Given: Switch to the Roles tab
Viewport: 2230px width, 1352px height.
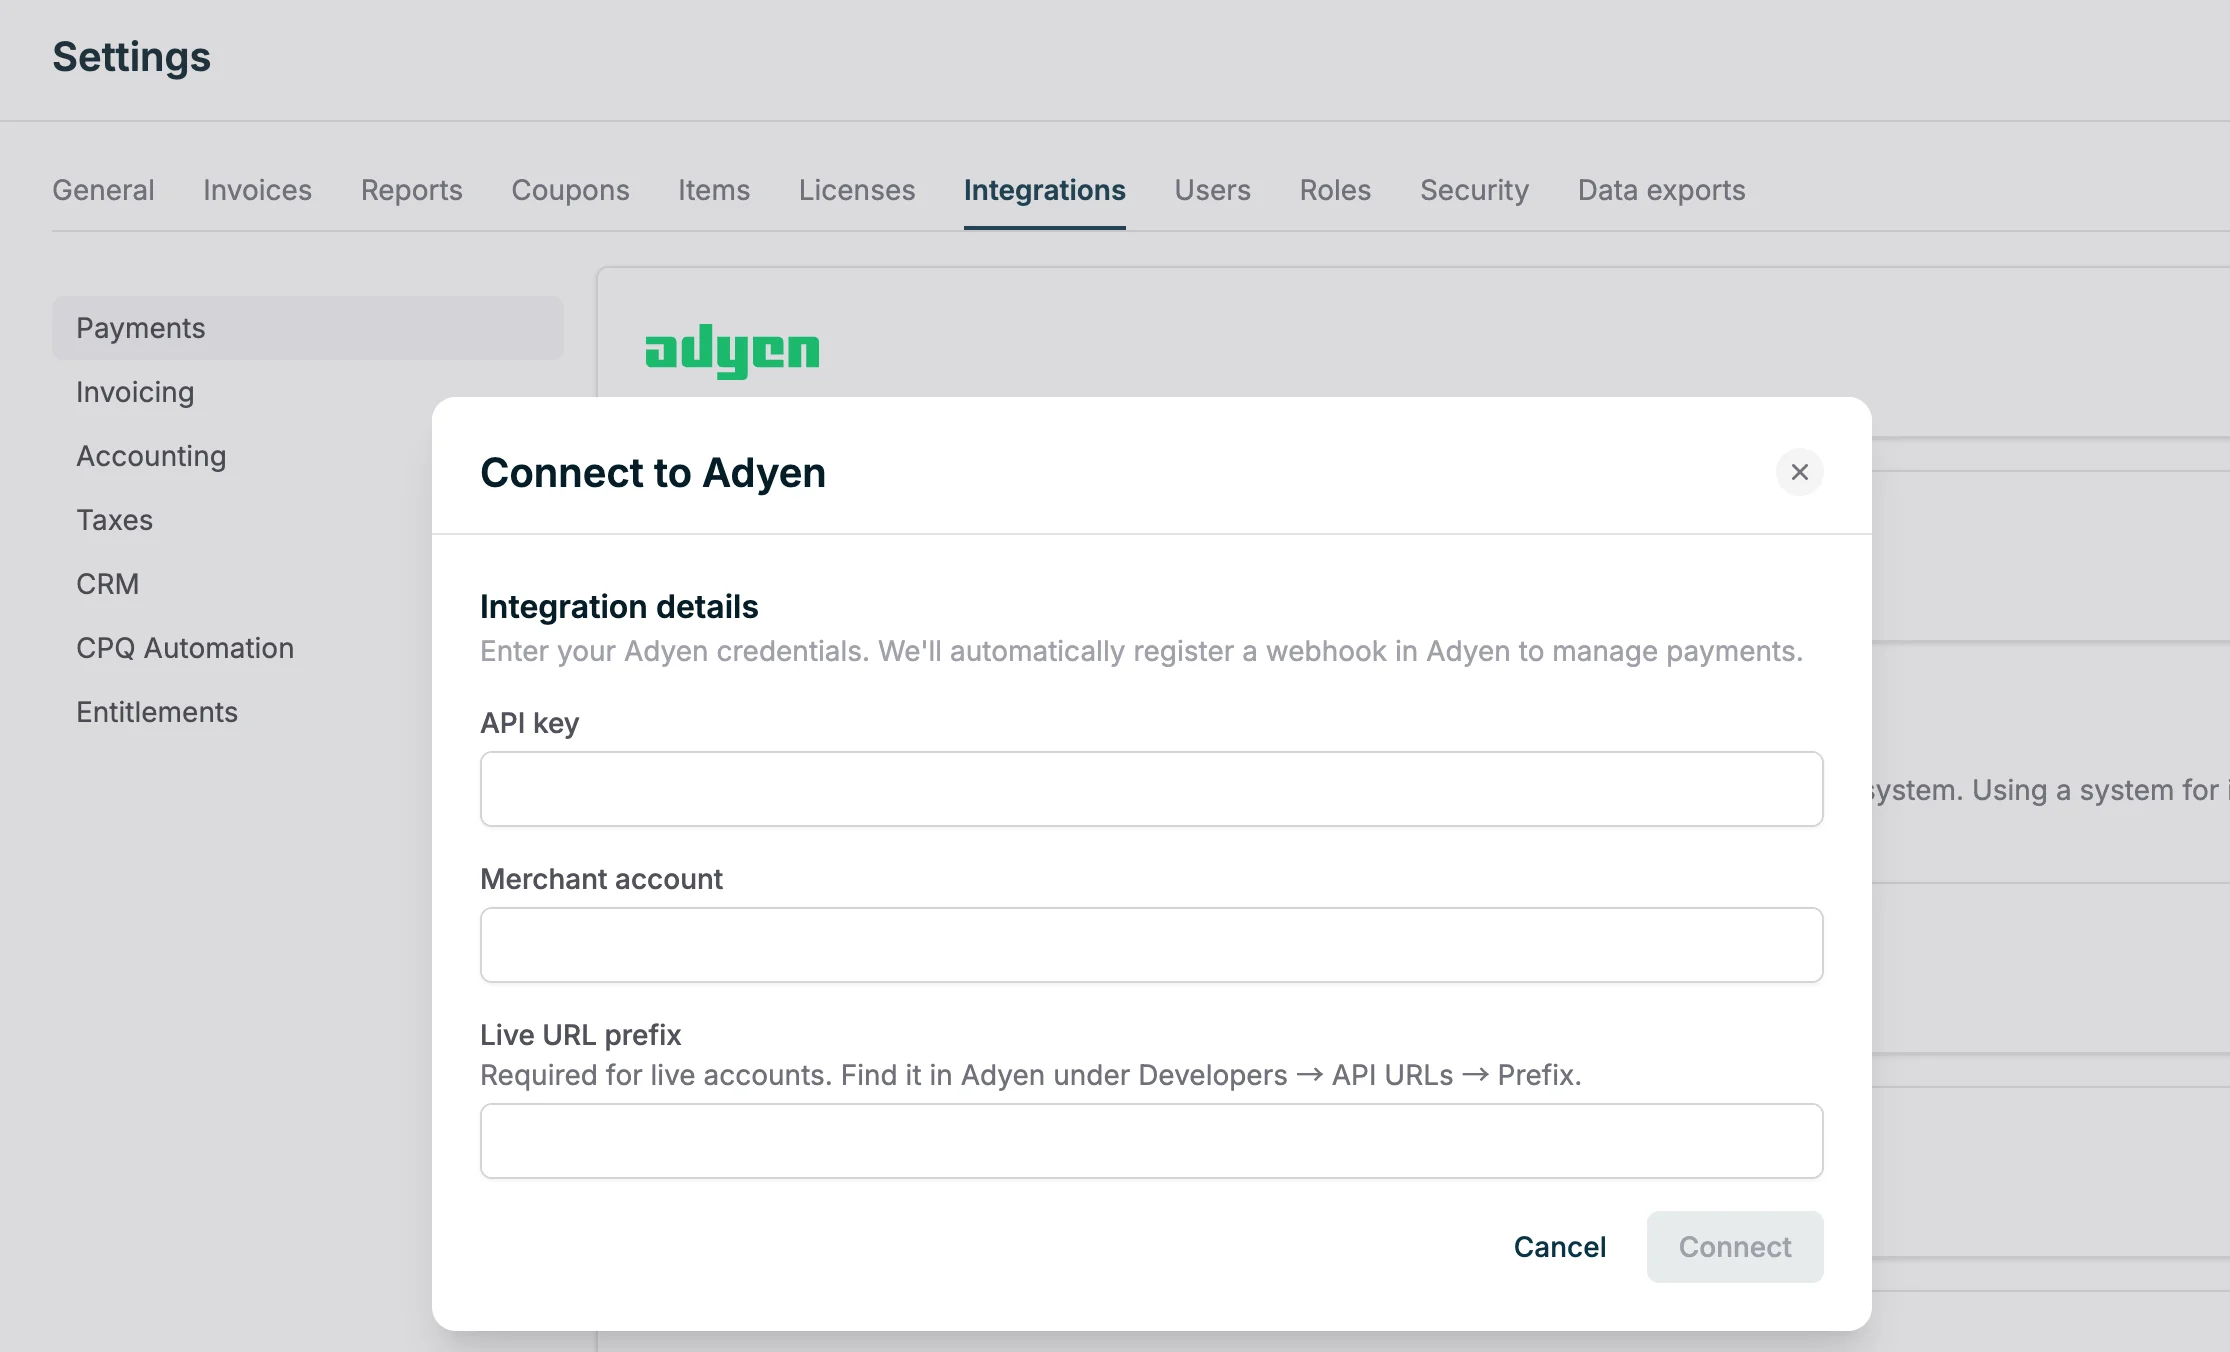Looking at the screenshot, I should tap(1335, 190).
